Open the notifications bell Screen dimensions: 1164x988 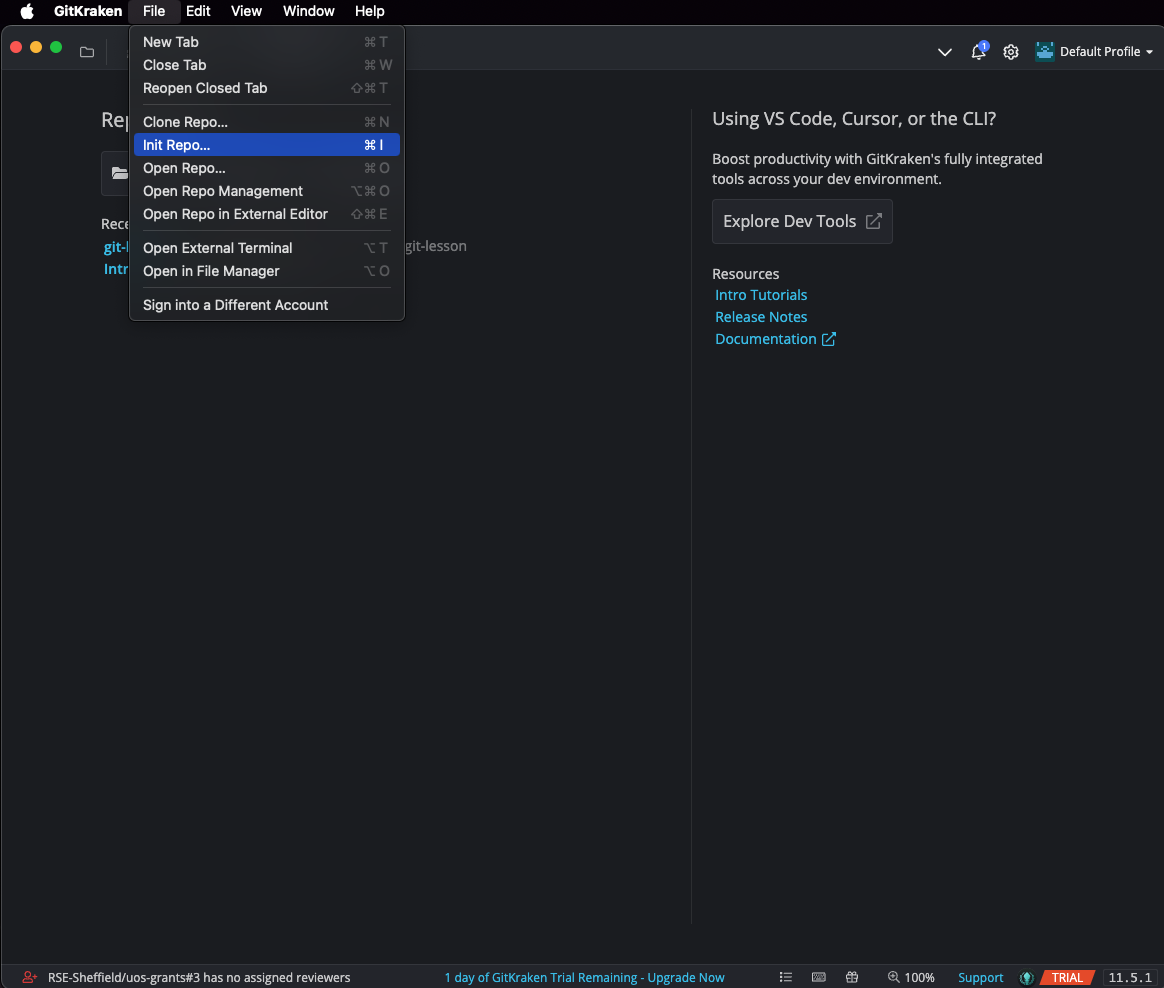pyautogui.click(x=978, y=52)
